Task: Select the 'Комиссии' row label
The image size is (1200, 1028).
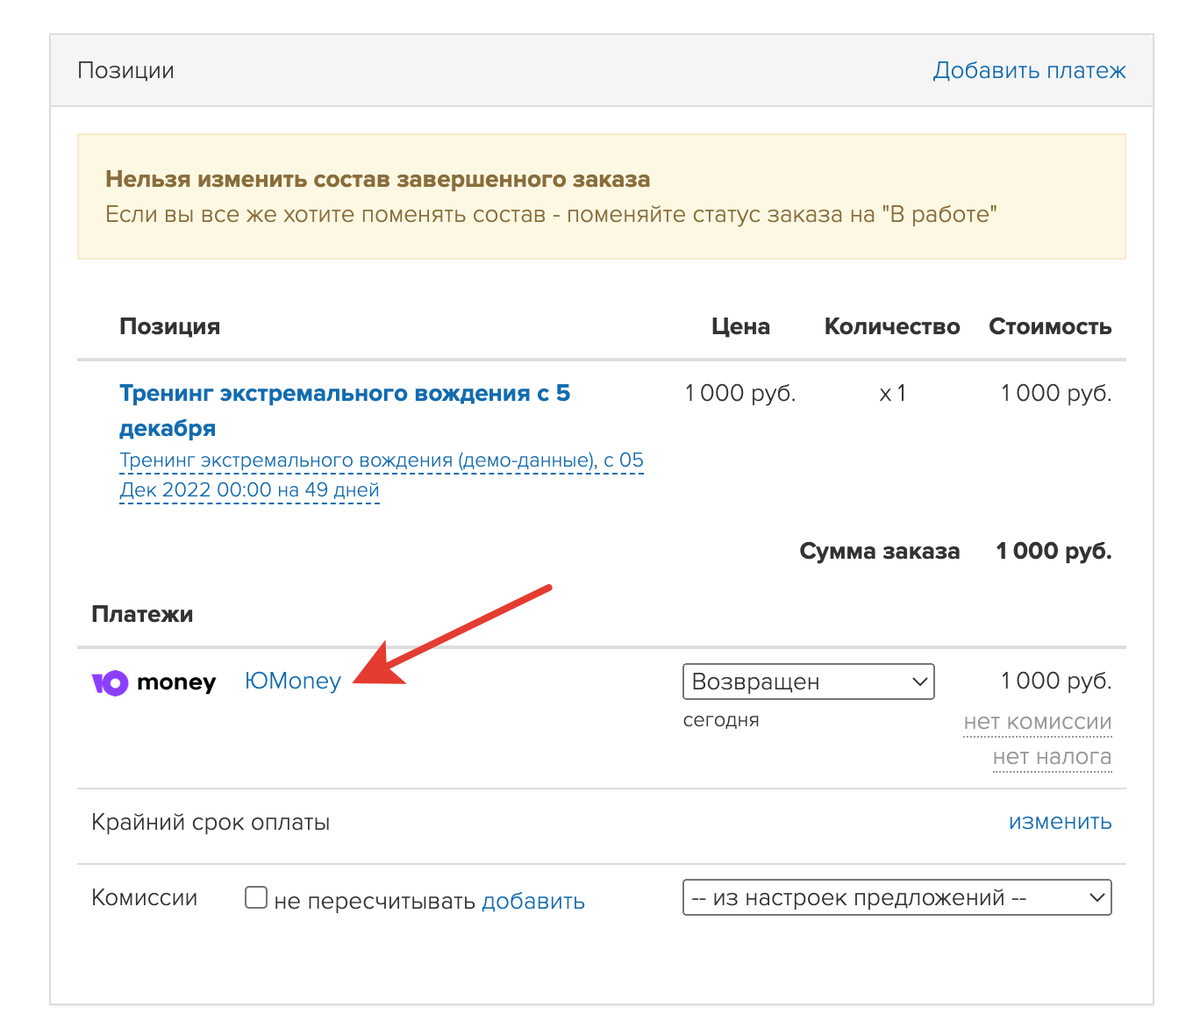Action: click(145, 898)
